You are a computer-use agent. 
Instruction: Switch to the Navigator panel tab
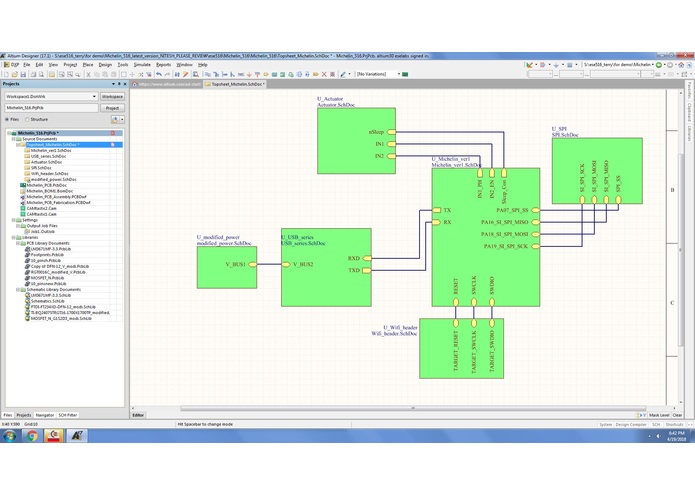pos(45,415)
